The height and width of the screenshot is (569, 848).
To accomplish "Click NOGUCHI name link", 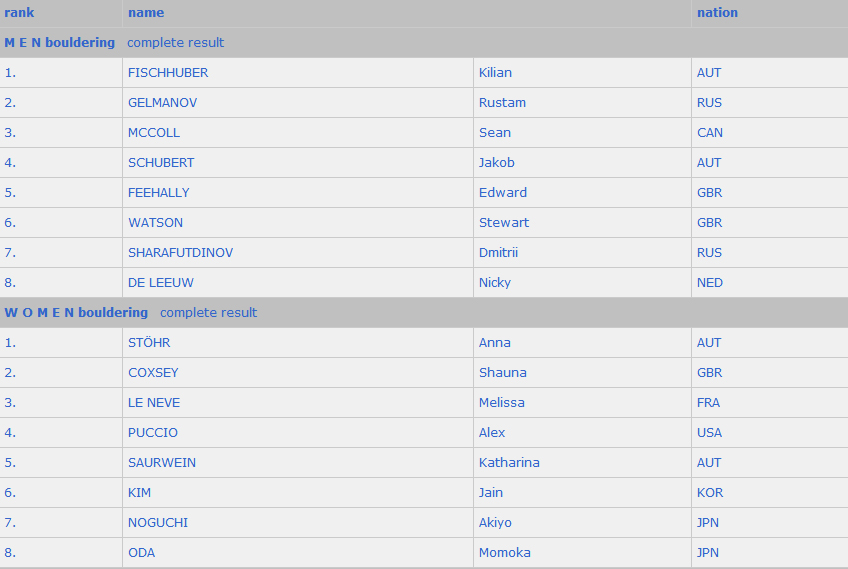I will pyautogui.click(x=158, y=523).
